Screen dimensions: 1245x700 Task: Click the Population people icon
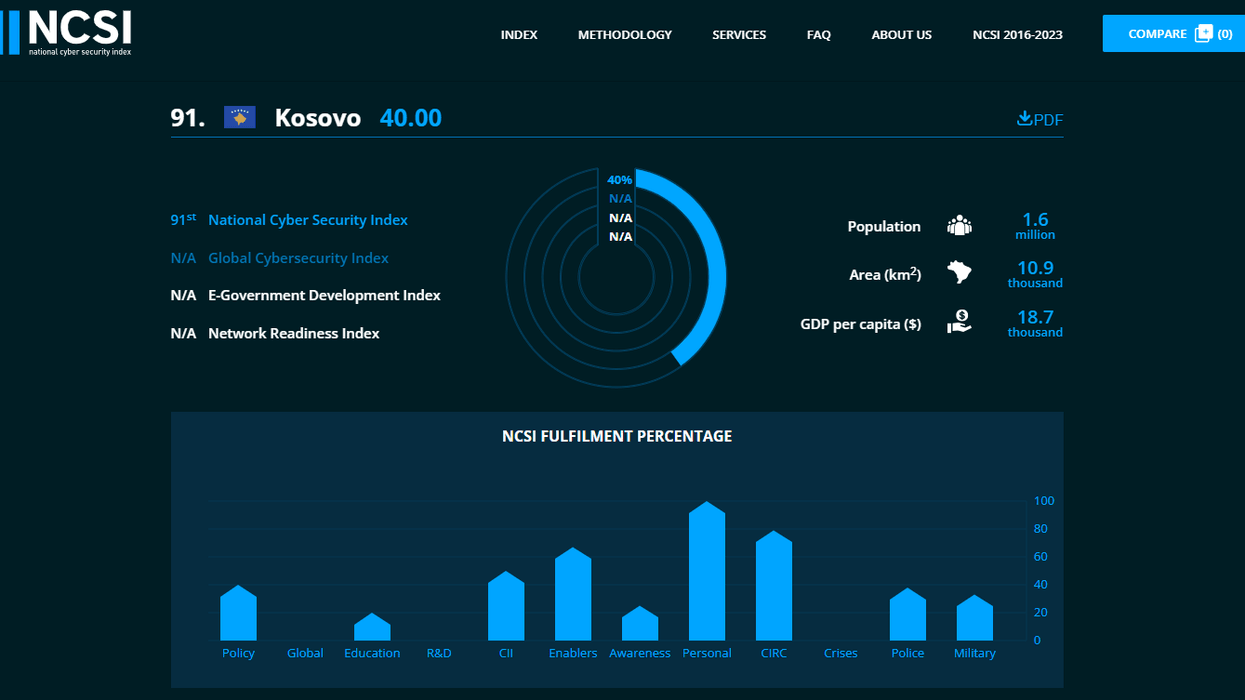click(x=959, y=226)
